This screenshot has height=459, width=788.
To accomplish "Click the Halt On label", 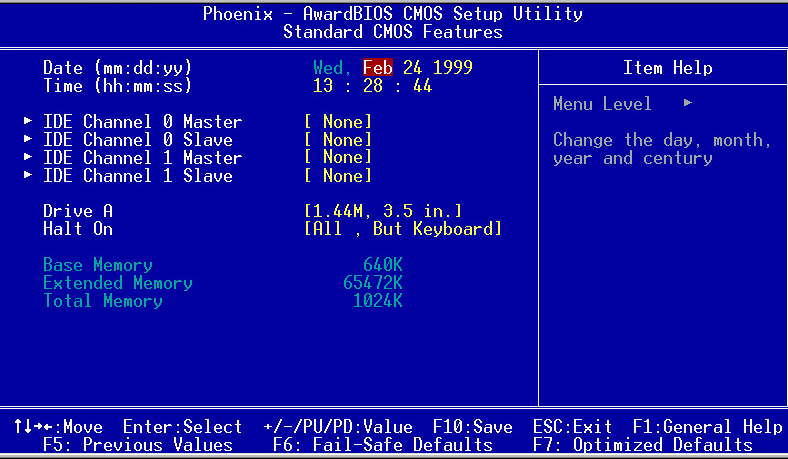I will [77, 229].
